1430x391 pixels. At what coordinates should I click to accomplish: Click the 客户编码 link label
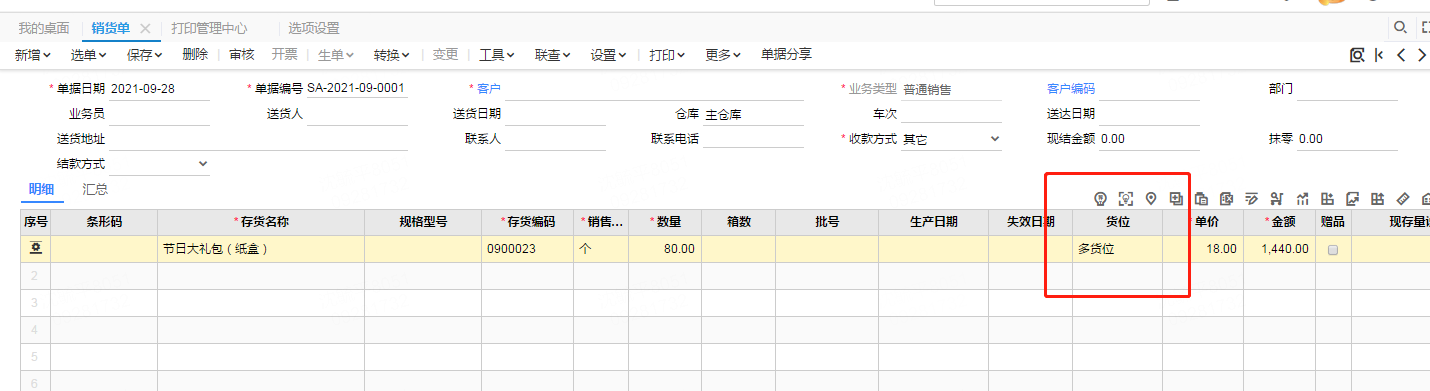1071,89
